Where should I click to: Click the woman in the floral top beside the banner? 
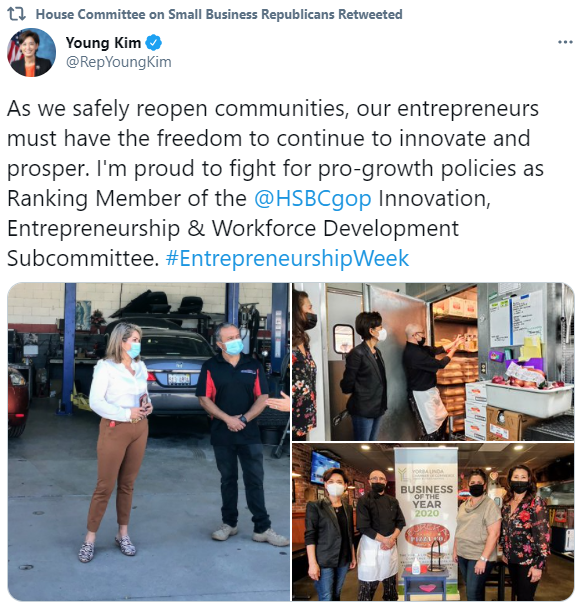[x=524, y=531]
